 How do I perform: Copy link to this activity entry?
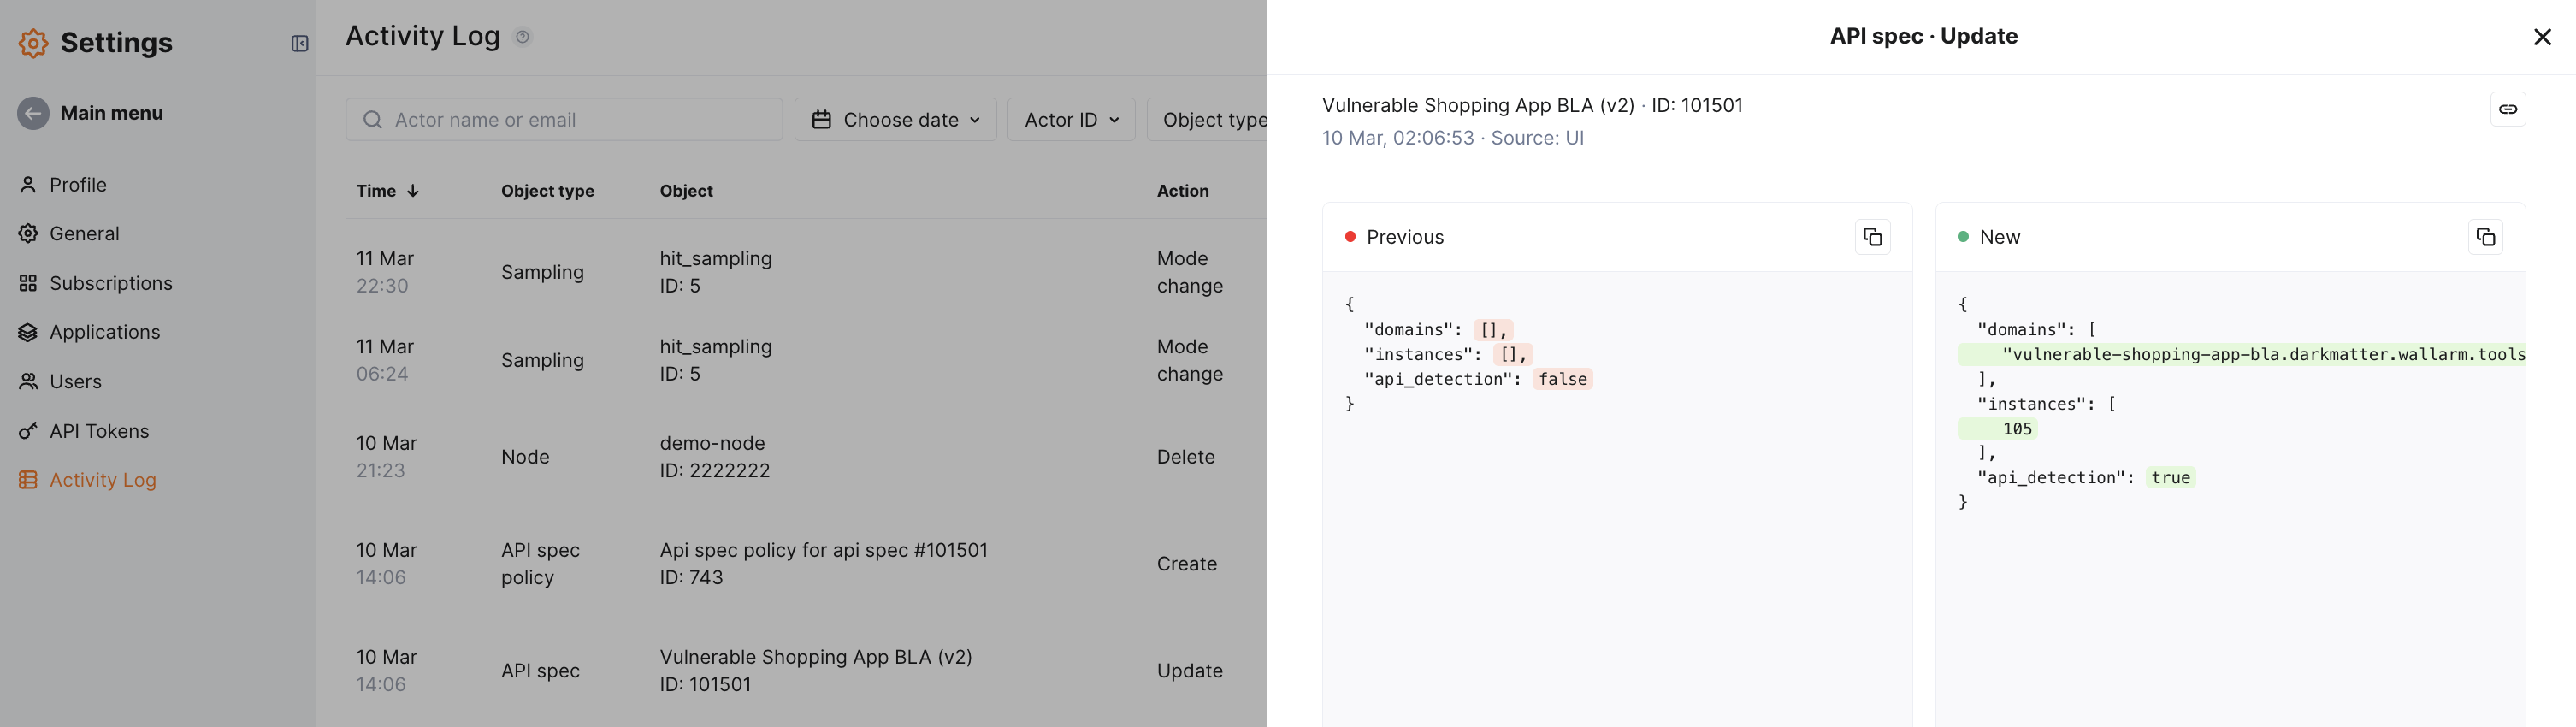[x=2507, y=109]
